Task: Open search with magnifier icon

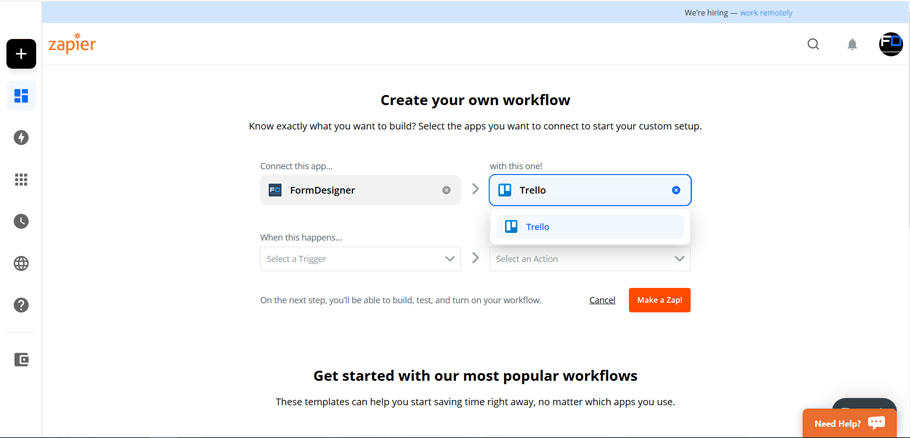Action: coord(813,44)
